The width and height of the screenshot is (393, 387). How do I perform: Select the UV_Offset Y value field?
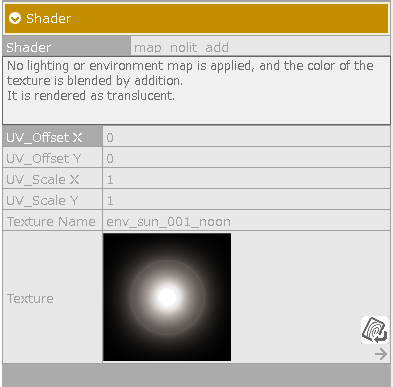246,158
